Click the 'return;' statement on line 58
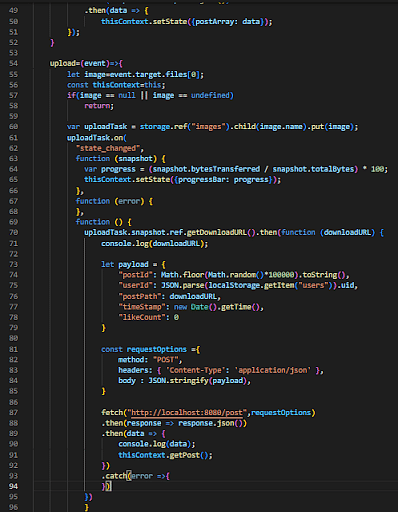Viewport: 398px width, 512px height. point(99,106)
